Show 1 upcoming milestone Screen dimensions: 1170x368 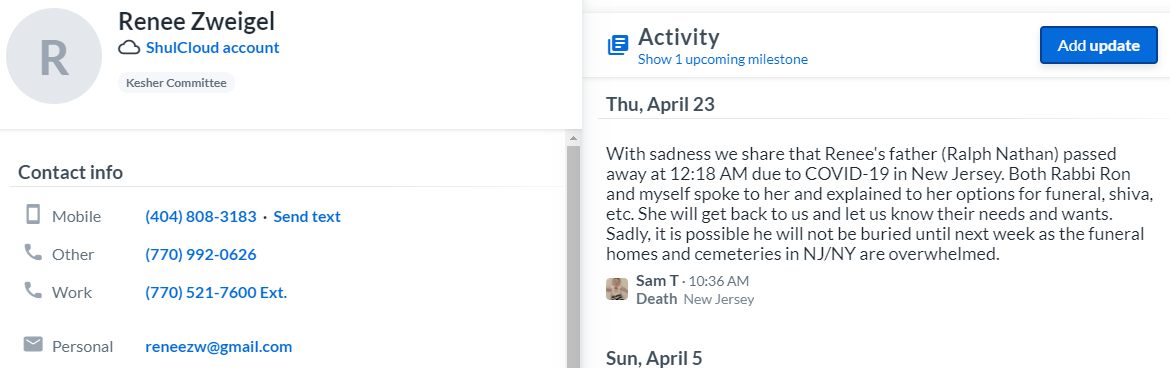coord(722,59)
